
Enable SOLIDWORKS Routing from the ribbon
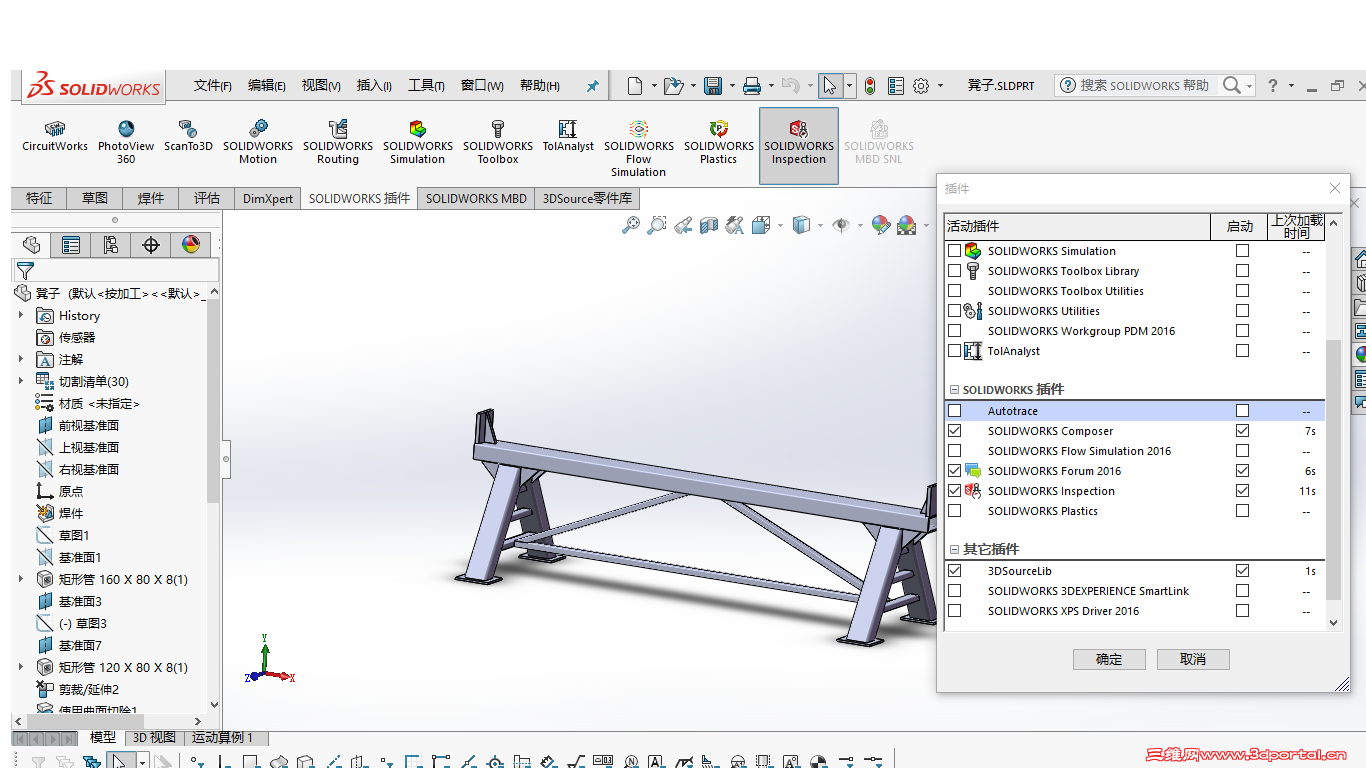tap(338, 142)
